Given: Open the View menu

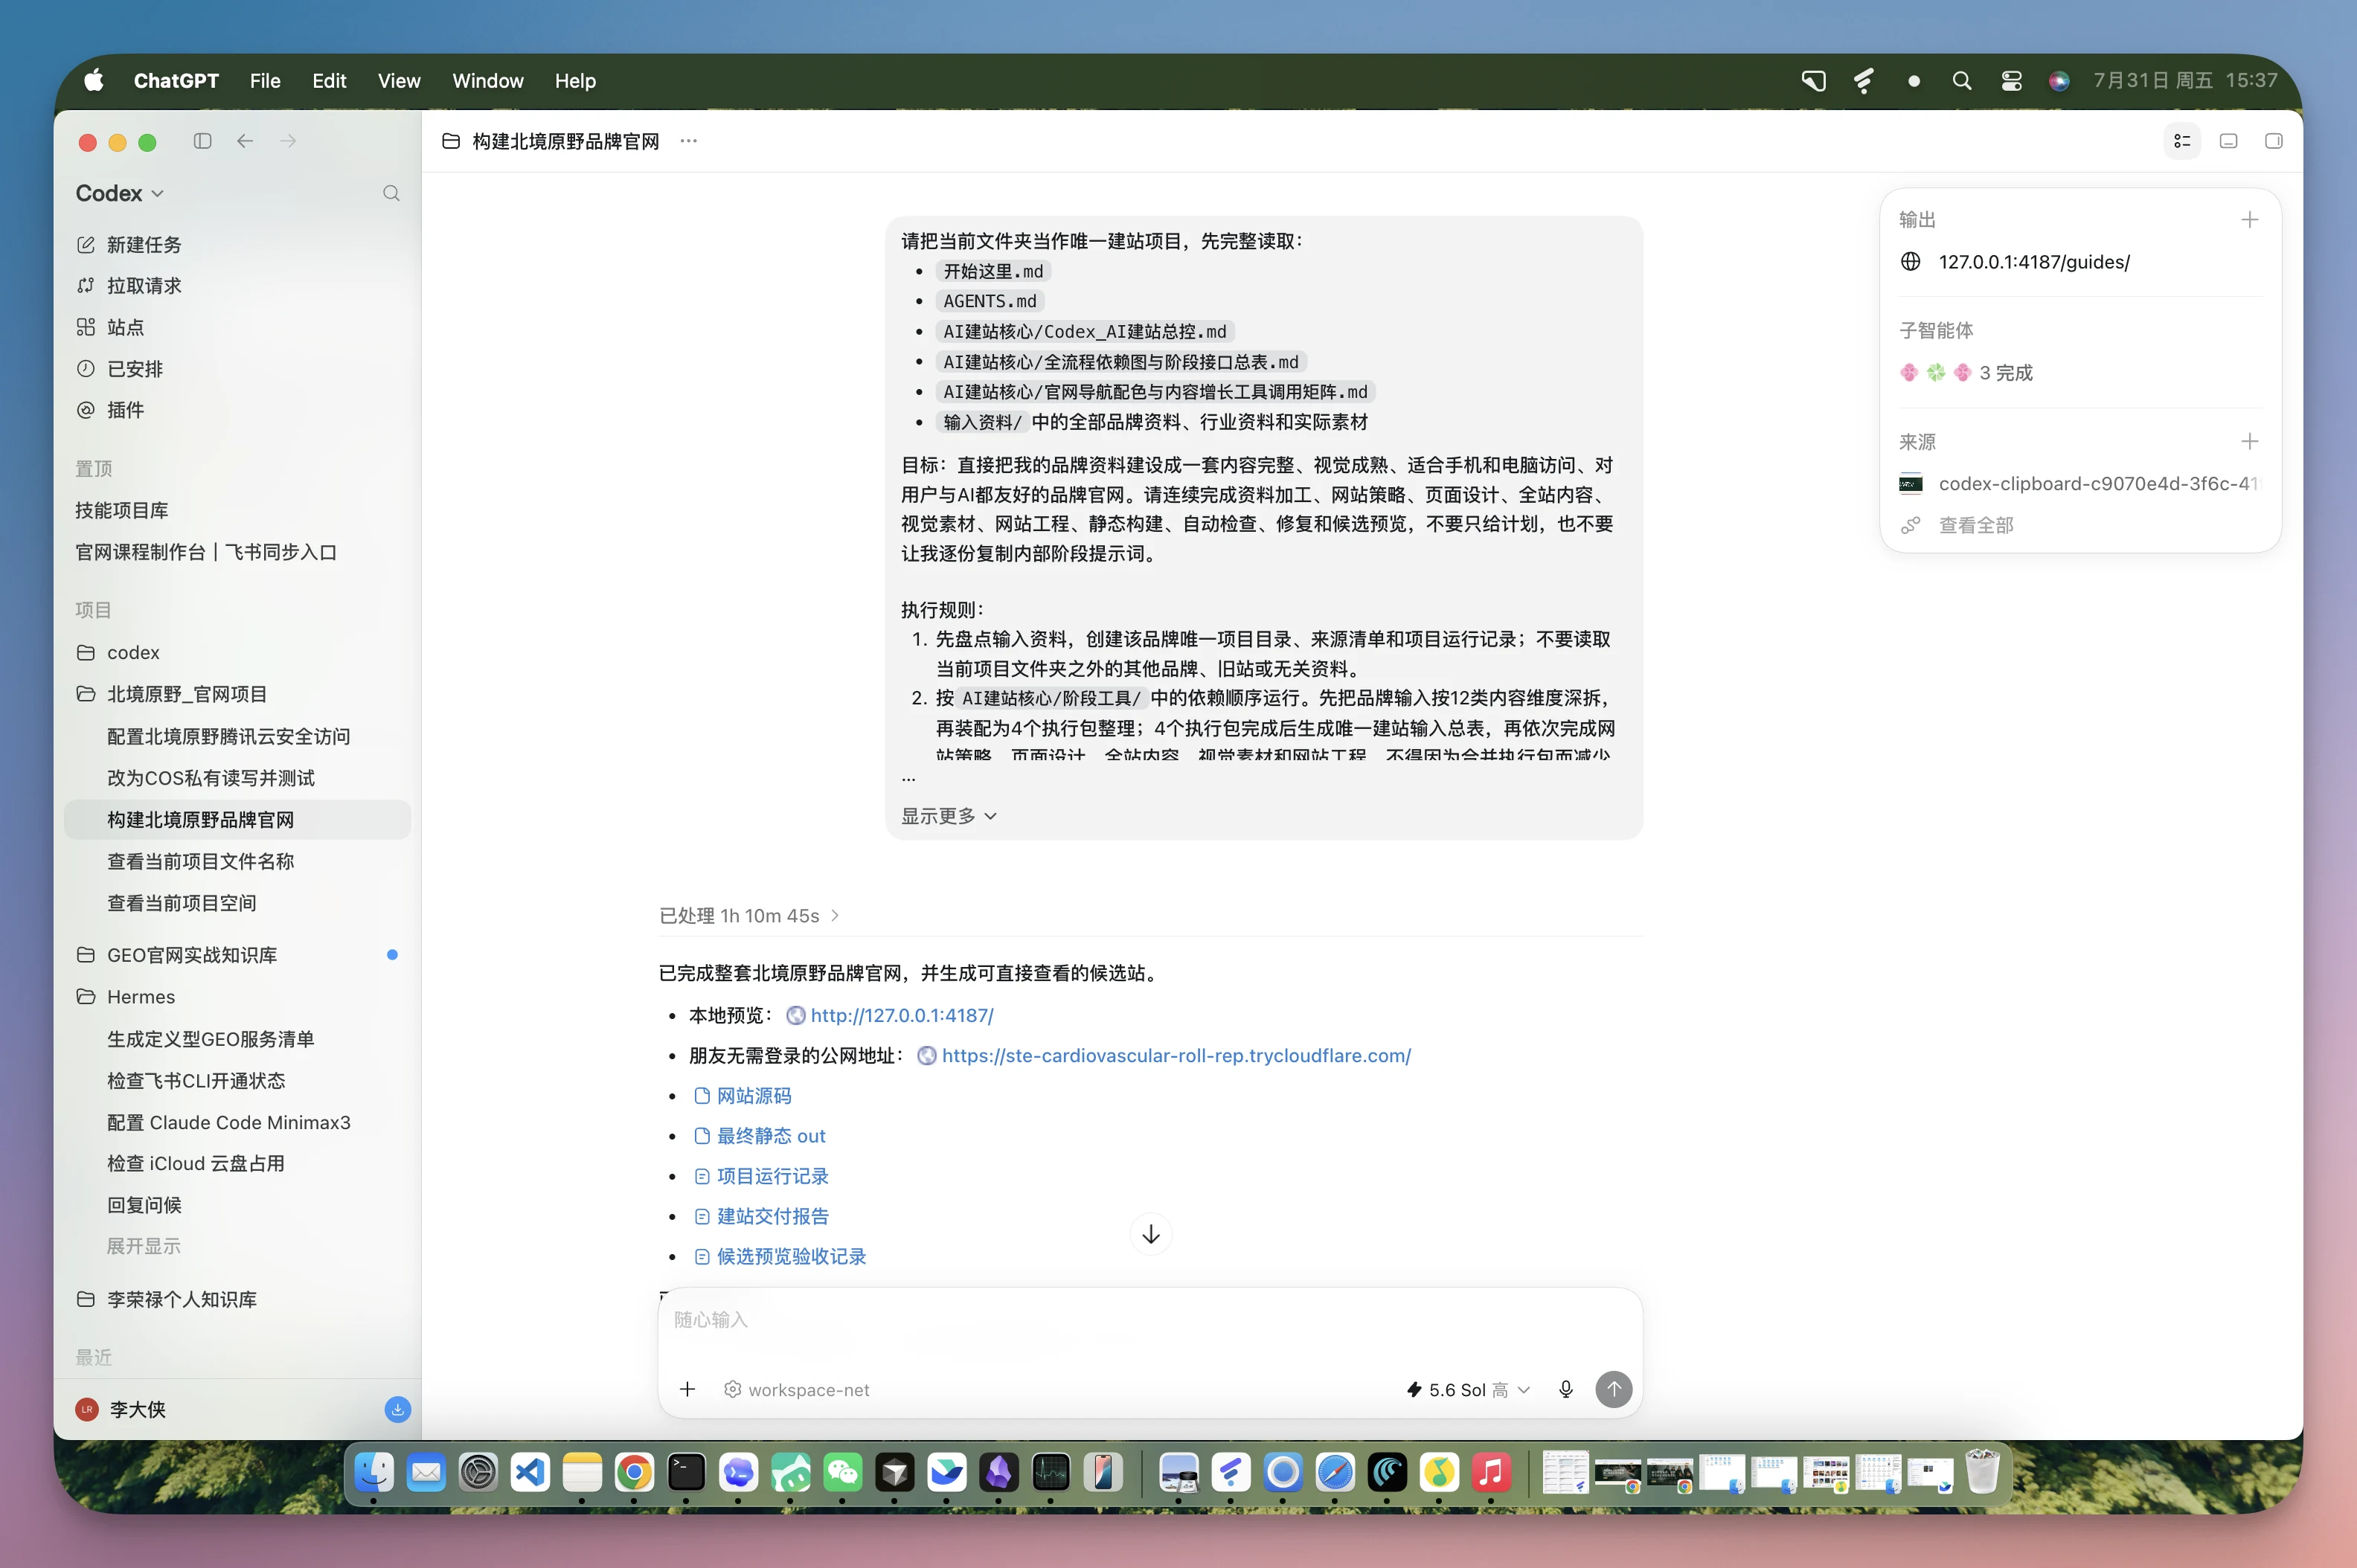Looking at the screenshot, I should (x=399, y=81).
